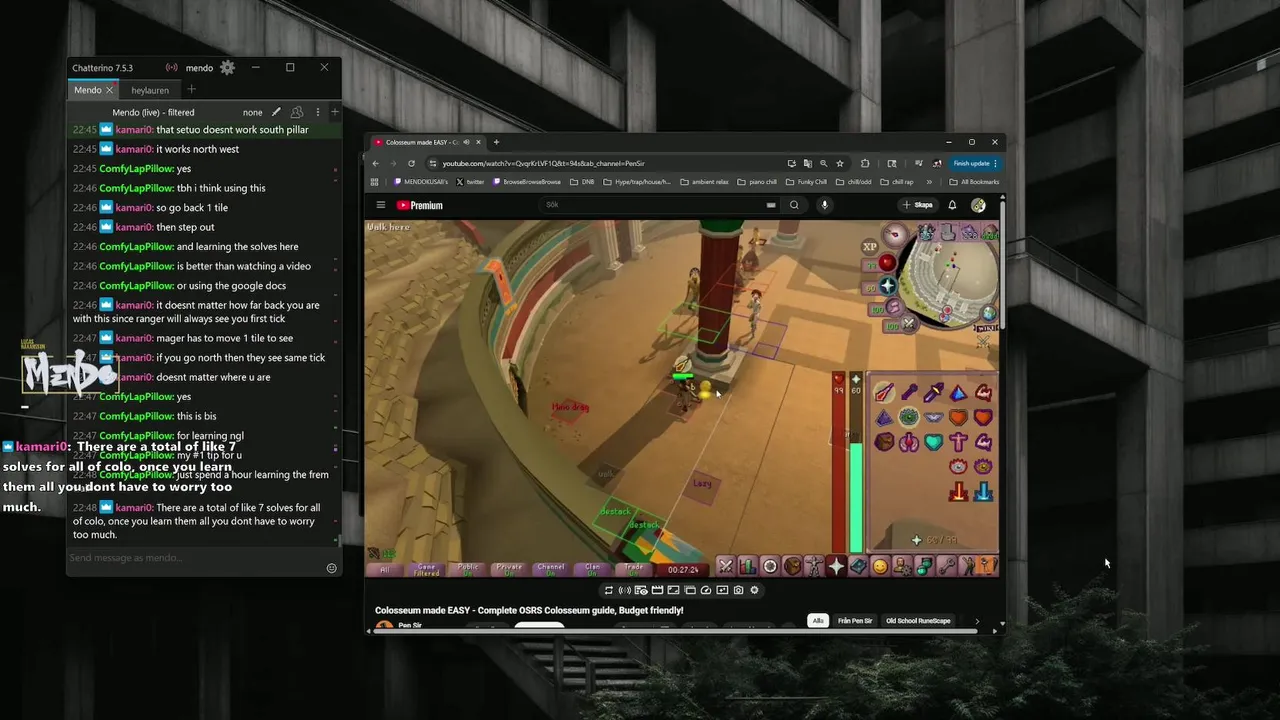The width and height of the screenshot is (1280, 720).
Task: Toggle the Channel chat tab
Action: point(551,569)
